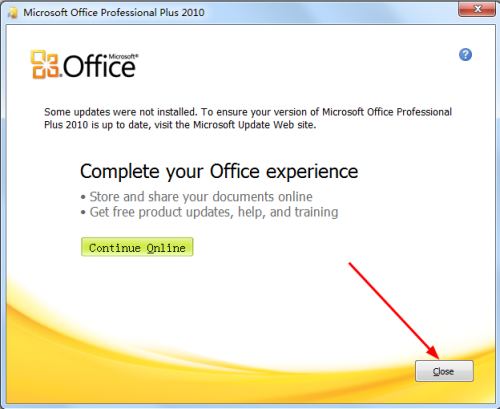Click the bullet dot before Store and share
Viewport: 500px width, 409px height.
(x=83, y=197)
